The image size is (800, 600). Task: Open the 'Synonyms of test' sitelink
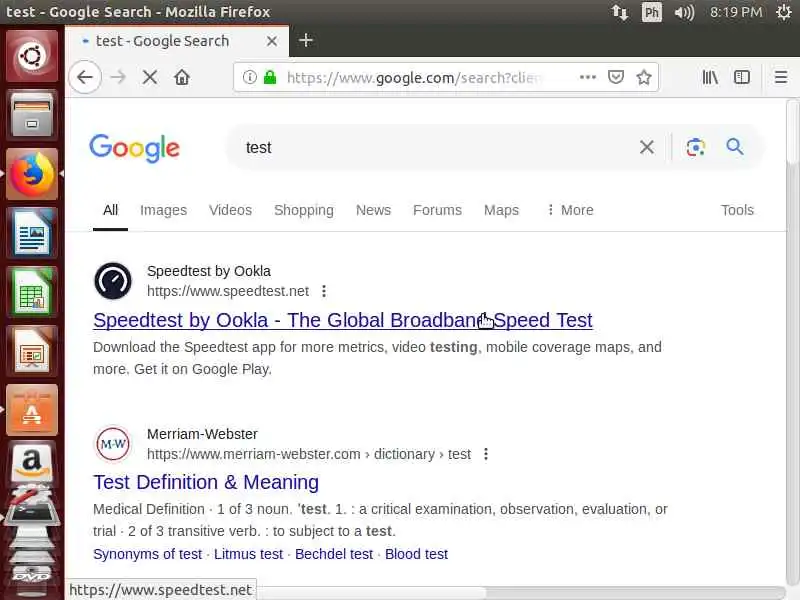[x=147, y=554]
